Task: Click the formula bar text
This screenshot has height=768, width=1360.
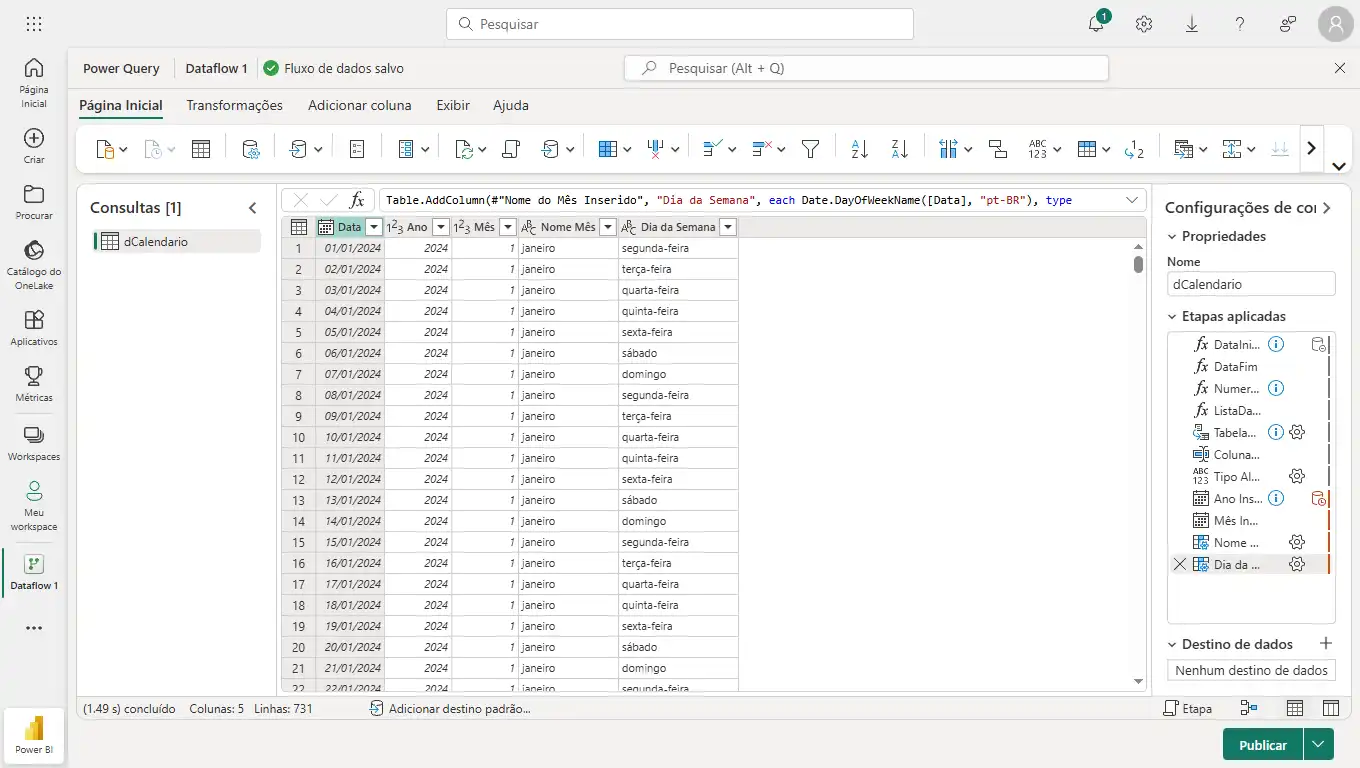Action: 728,200
